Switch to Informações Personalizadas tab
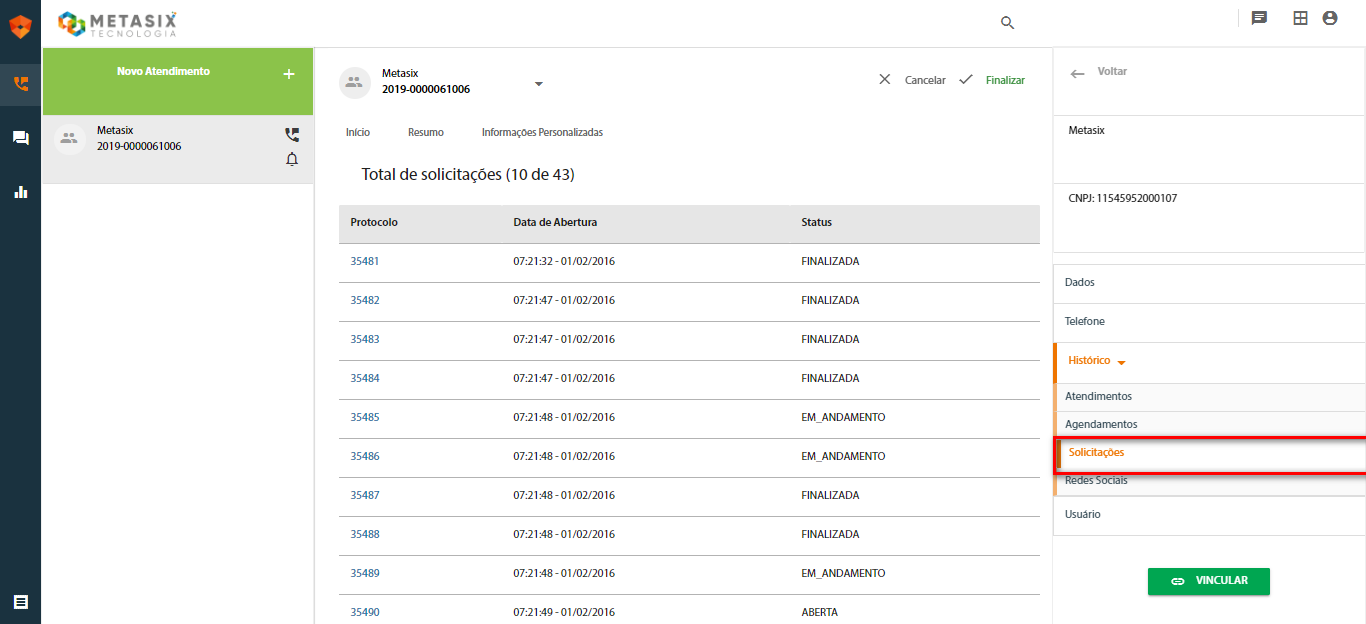This screenshot has width=1366, height=624. coord(542,132)
